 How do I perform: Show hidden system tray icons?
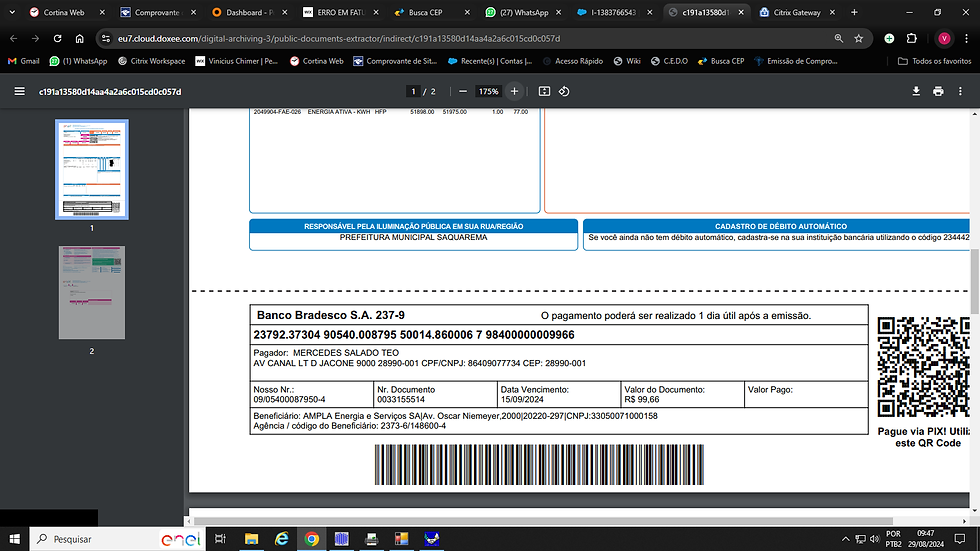click(846, 539)
